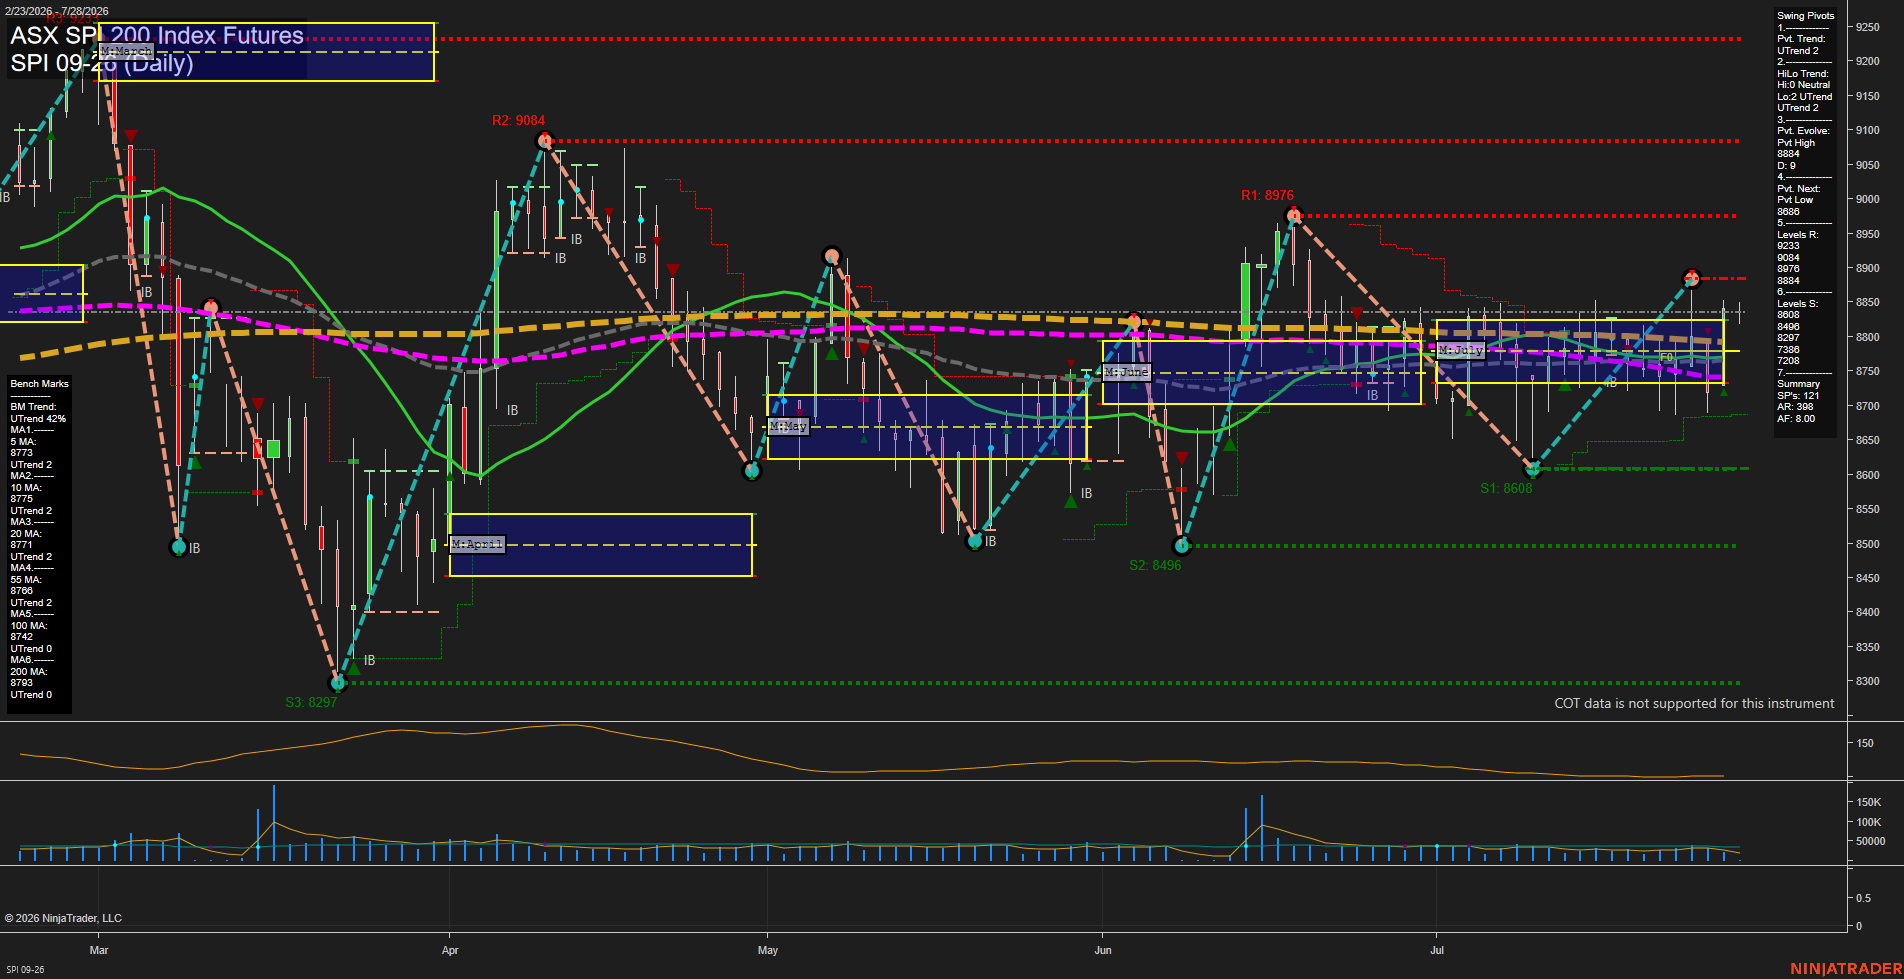Click the M:June monthly session label

click(1127, 372)
